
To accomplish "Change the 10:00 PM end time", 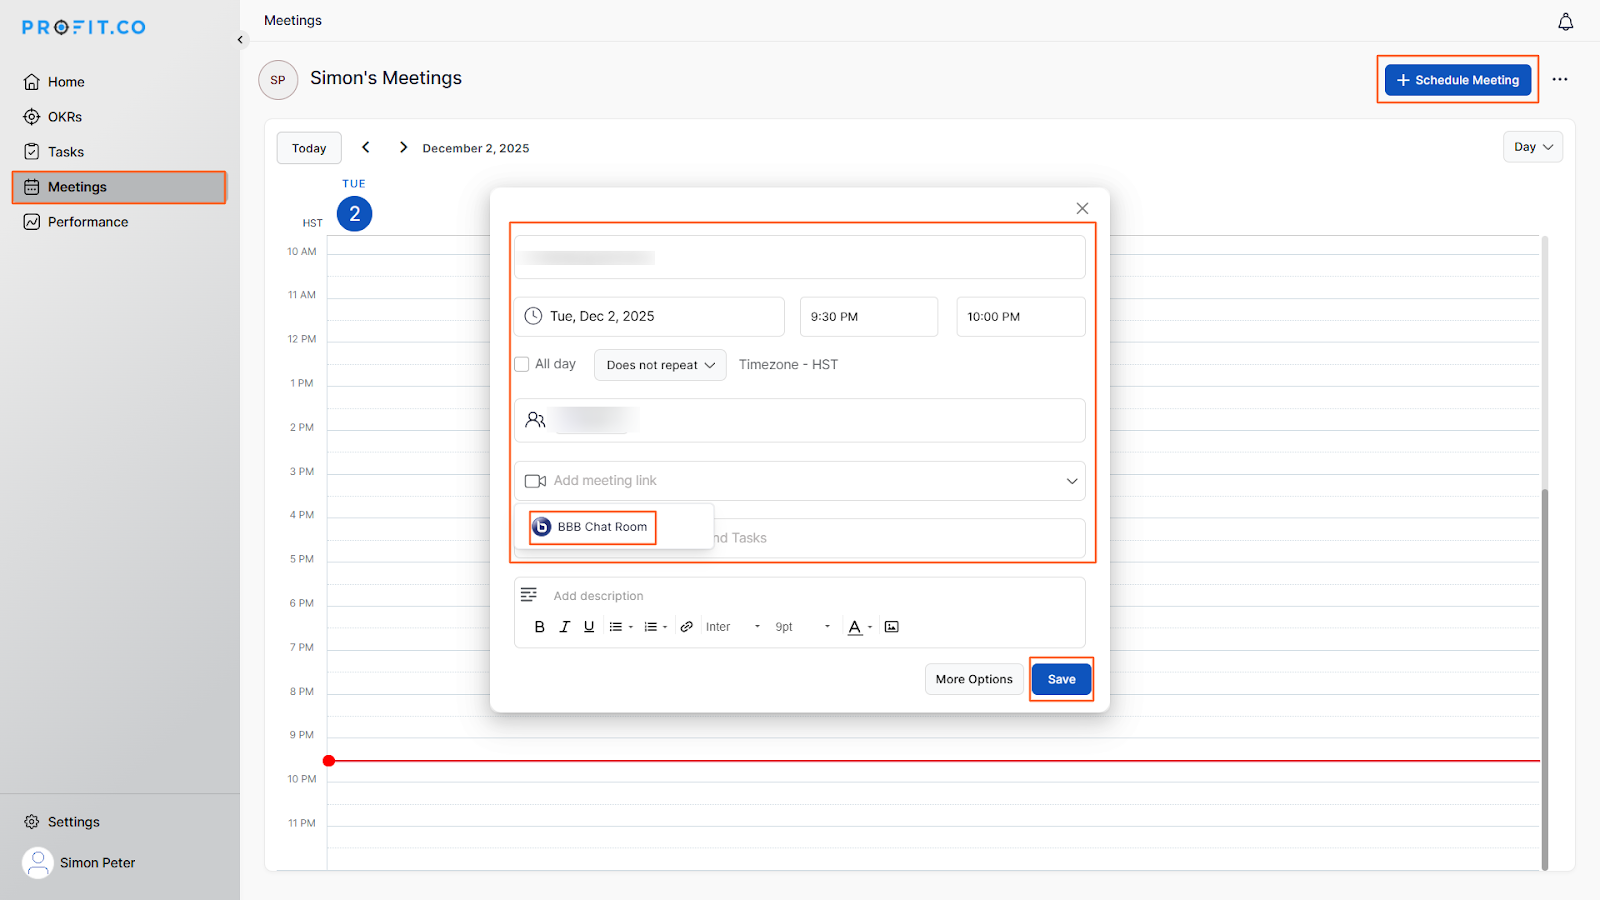I will click(1021, 316).
